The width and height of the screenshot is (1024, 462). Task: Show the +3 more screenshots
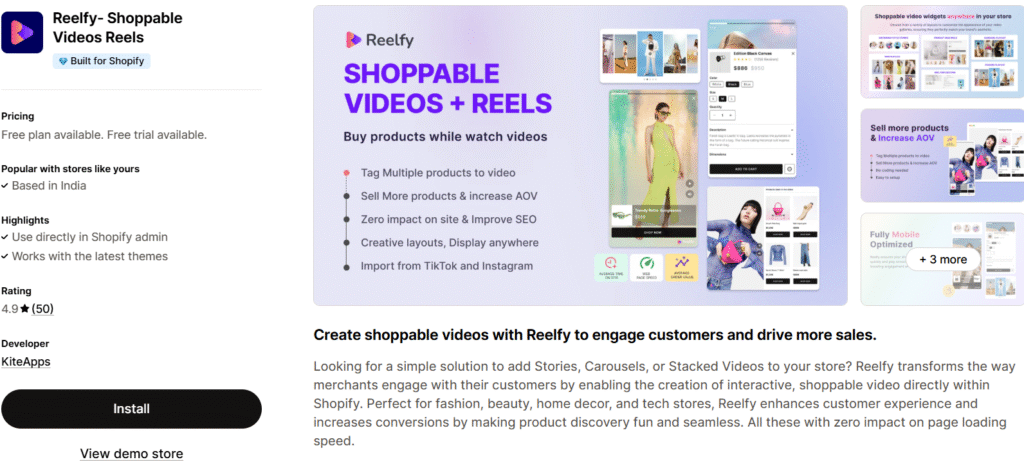(943, 259)
